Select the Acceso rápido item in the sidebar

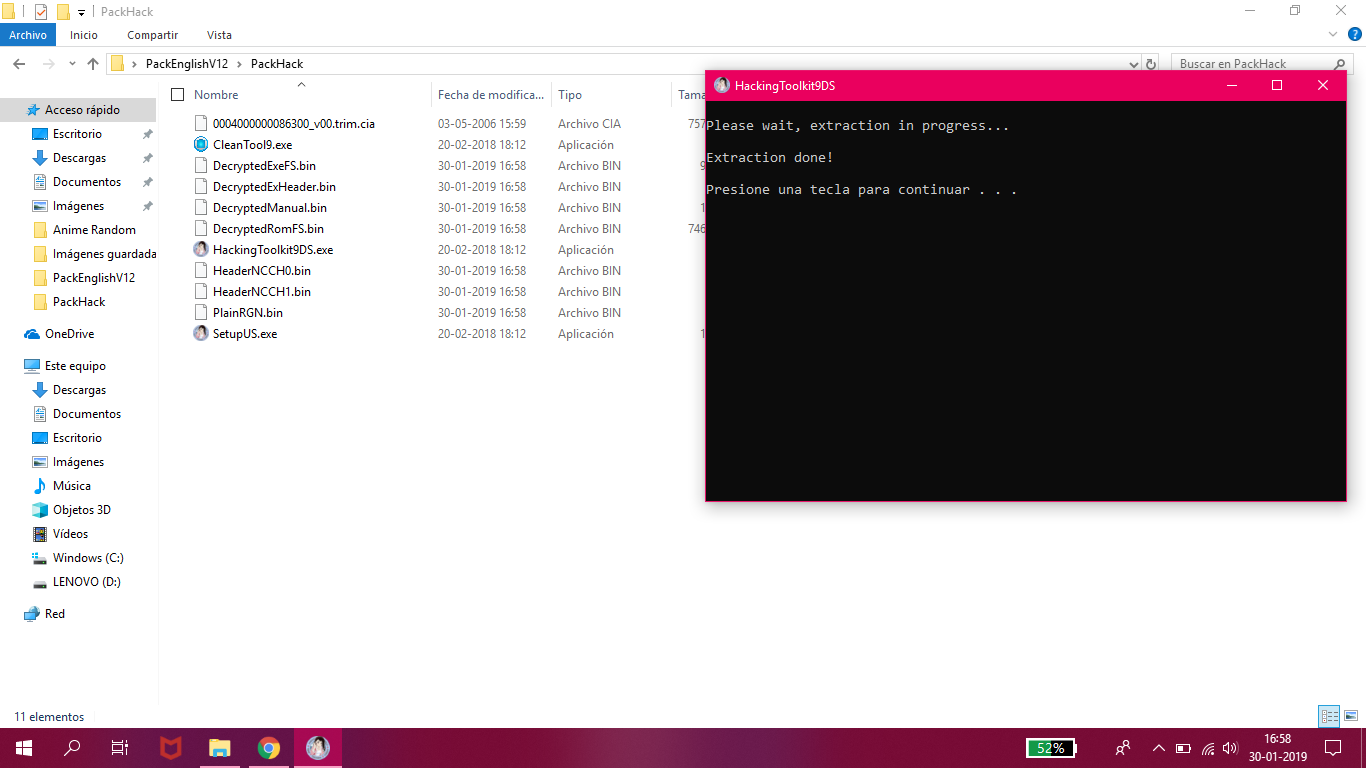[x=78, y=110]
